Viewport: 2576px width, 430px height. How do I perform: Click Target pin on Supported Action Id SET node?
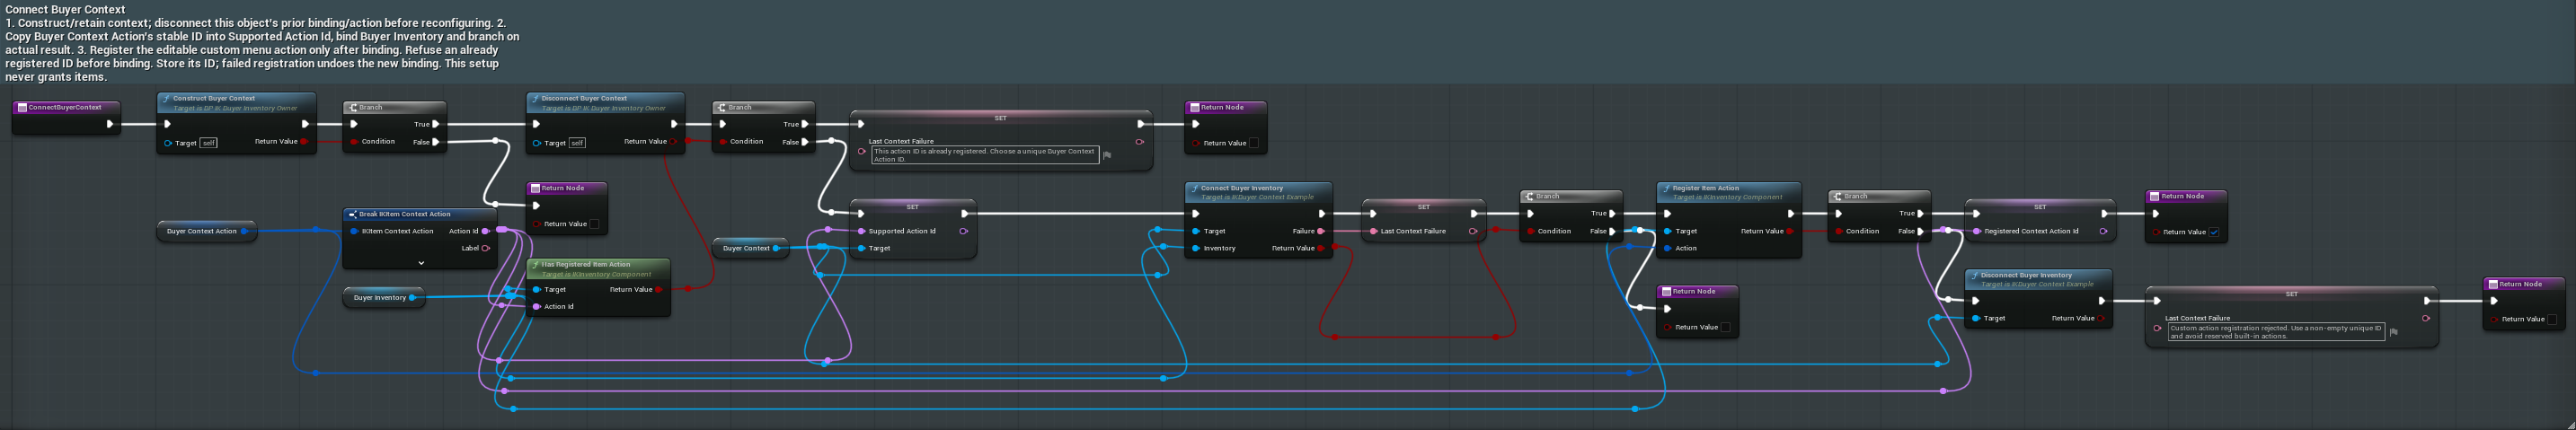(x=861, y=248)
